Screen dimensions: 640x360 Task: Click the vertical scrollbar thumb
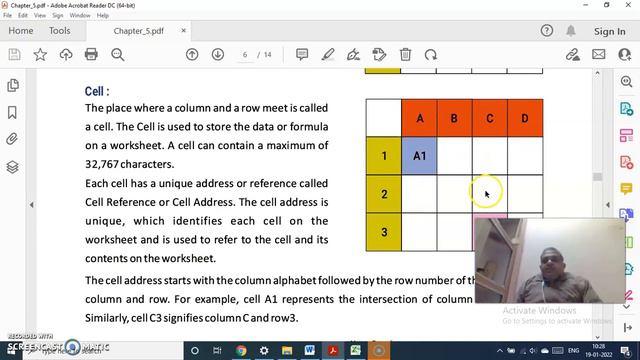point(598,177)
